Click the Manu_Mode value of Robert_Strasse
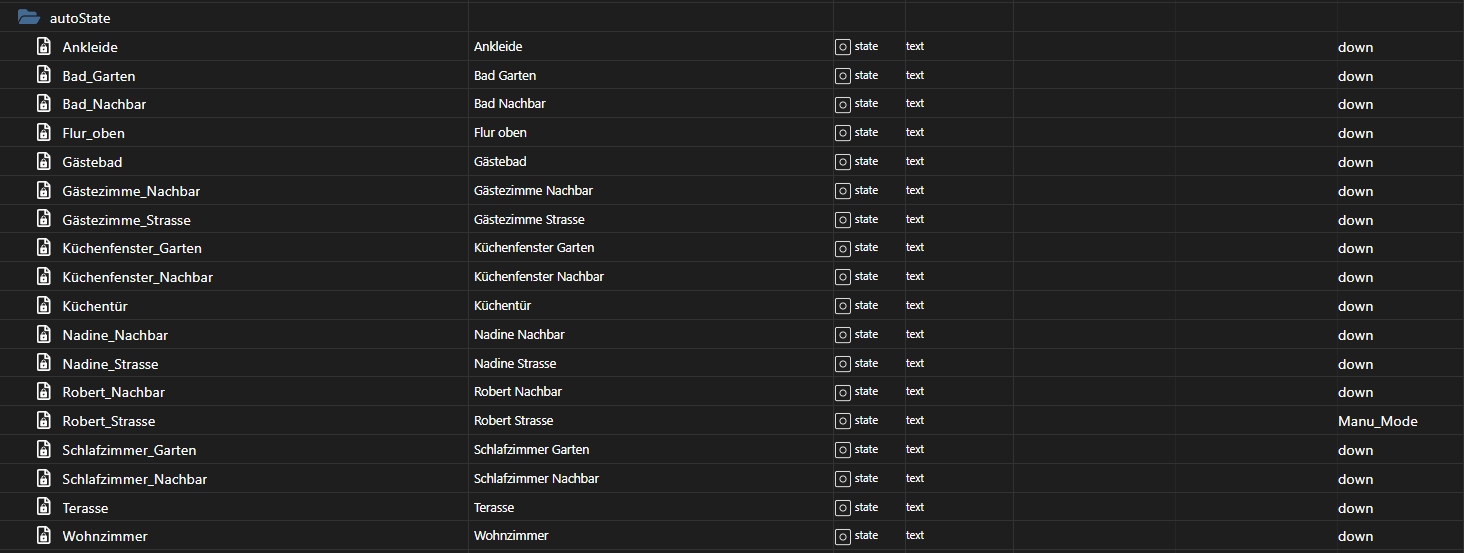The image size is (1464, 553). 1377,421
